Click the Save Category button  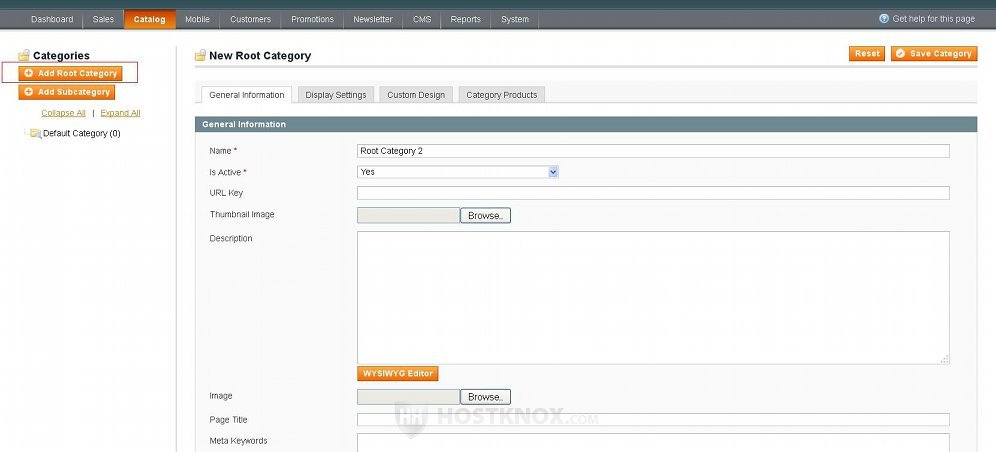934,53
